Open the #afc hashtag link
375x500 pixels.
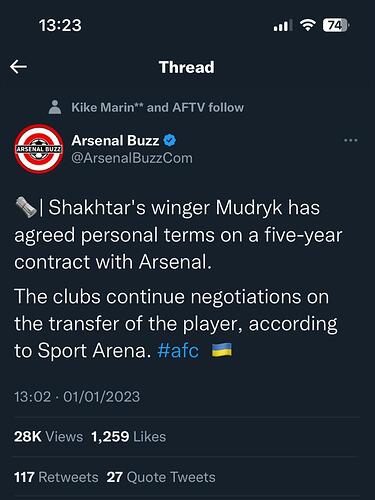point(178,351)
